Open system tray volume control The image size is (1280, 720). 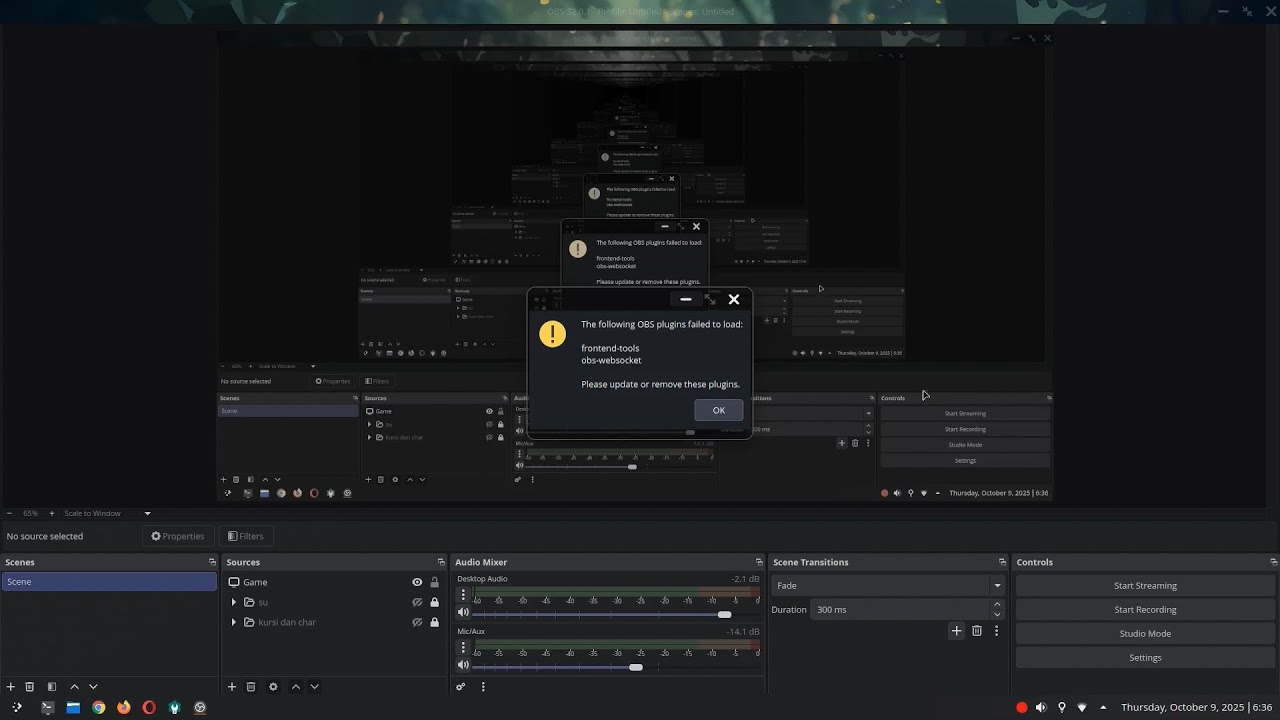click(1041, 707)
